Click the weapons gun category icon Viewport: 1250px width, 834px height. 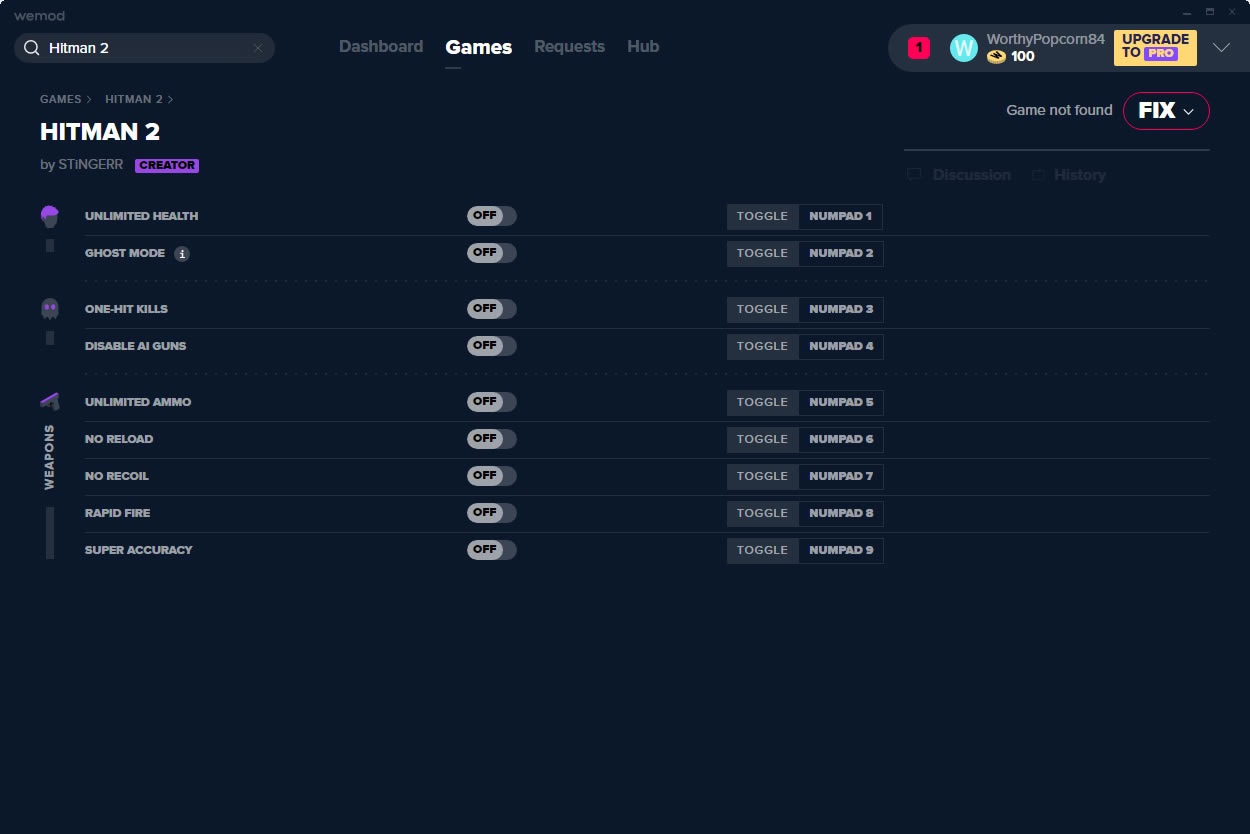pyautogui.click(x=50, y=401)
